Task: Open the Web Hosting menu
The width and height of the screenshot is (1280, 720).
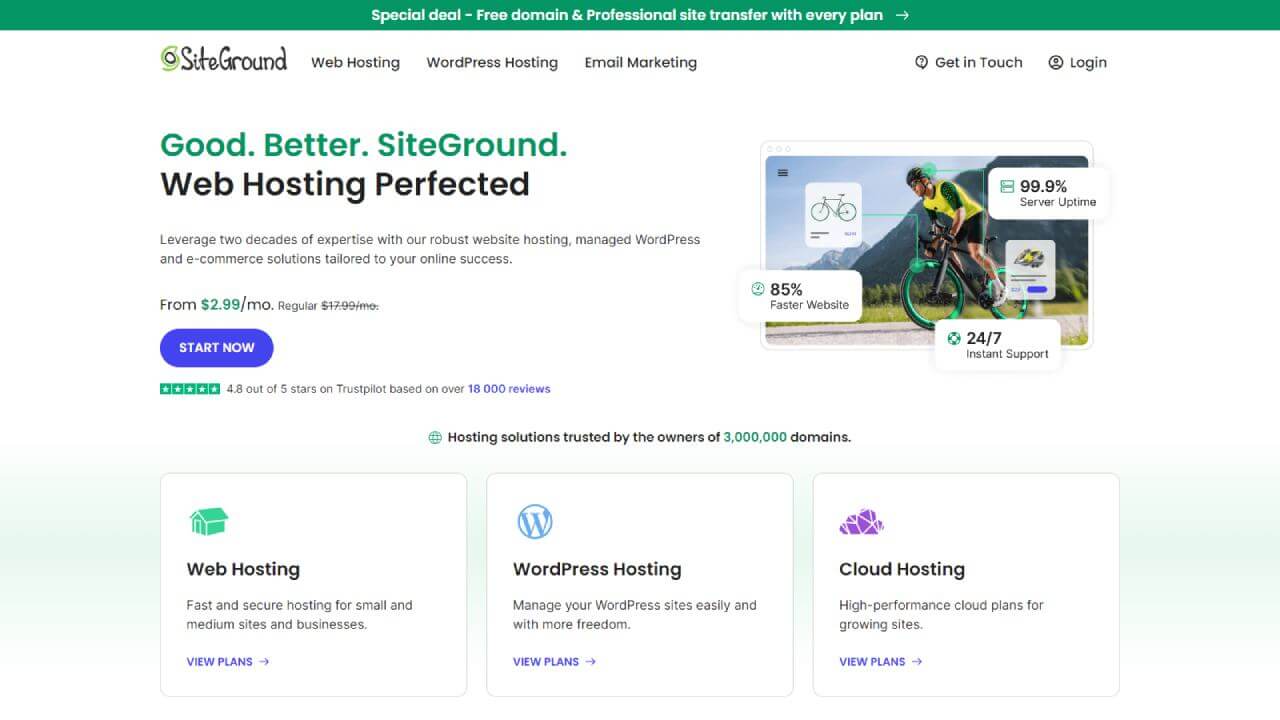Action: (355, 62)
